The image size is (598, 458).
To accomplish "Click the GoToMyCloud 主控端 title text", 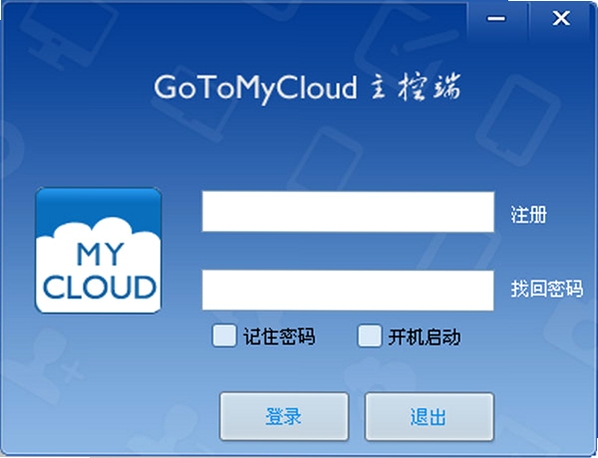I will tap(307, 88).
